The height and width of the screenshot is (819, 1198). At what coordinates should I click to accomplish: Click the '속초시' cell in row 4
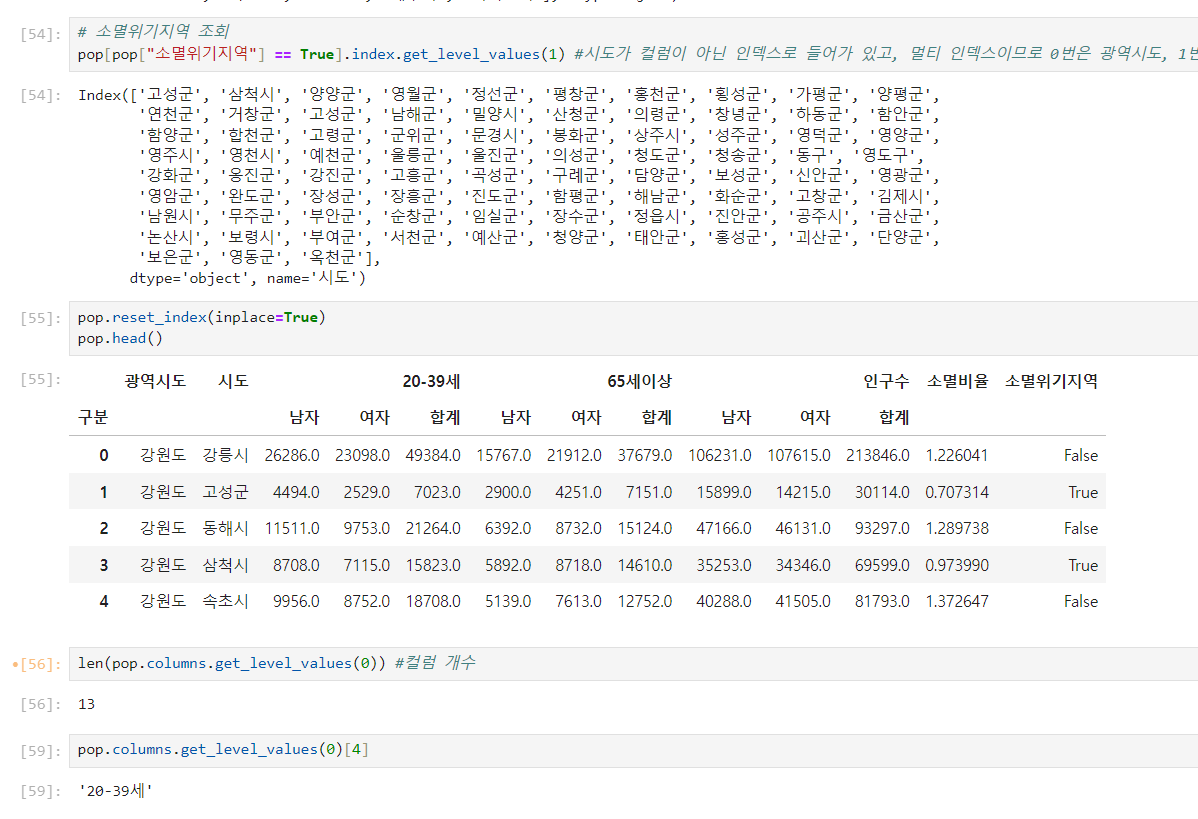225,601
